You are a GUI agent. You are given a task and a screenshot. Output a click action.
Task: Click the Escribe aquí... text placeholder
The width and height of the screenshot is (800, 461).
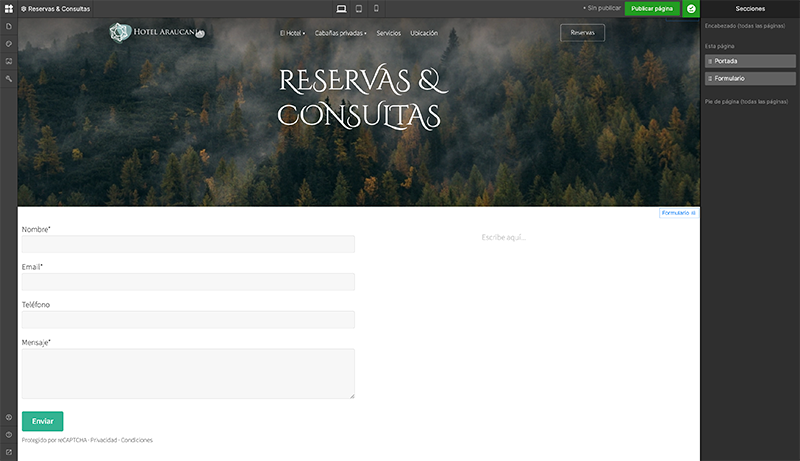click(x=504, y=237)
